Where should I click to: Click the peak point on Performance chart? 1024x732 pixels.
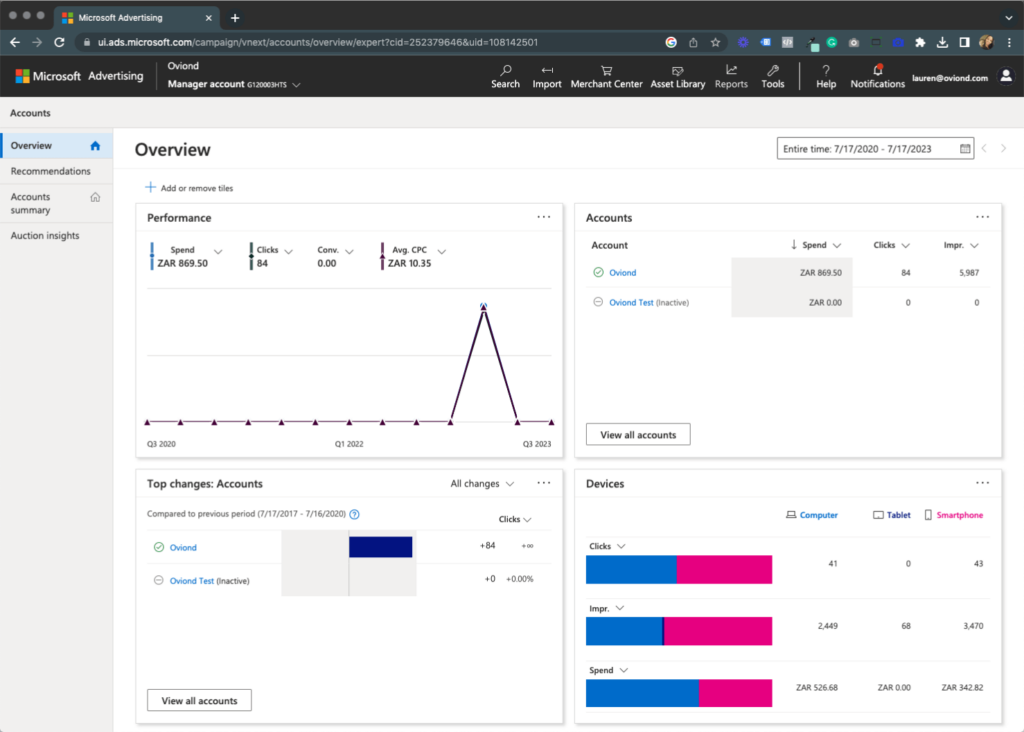tap(483, 306)
